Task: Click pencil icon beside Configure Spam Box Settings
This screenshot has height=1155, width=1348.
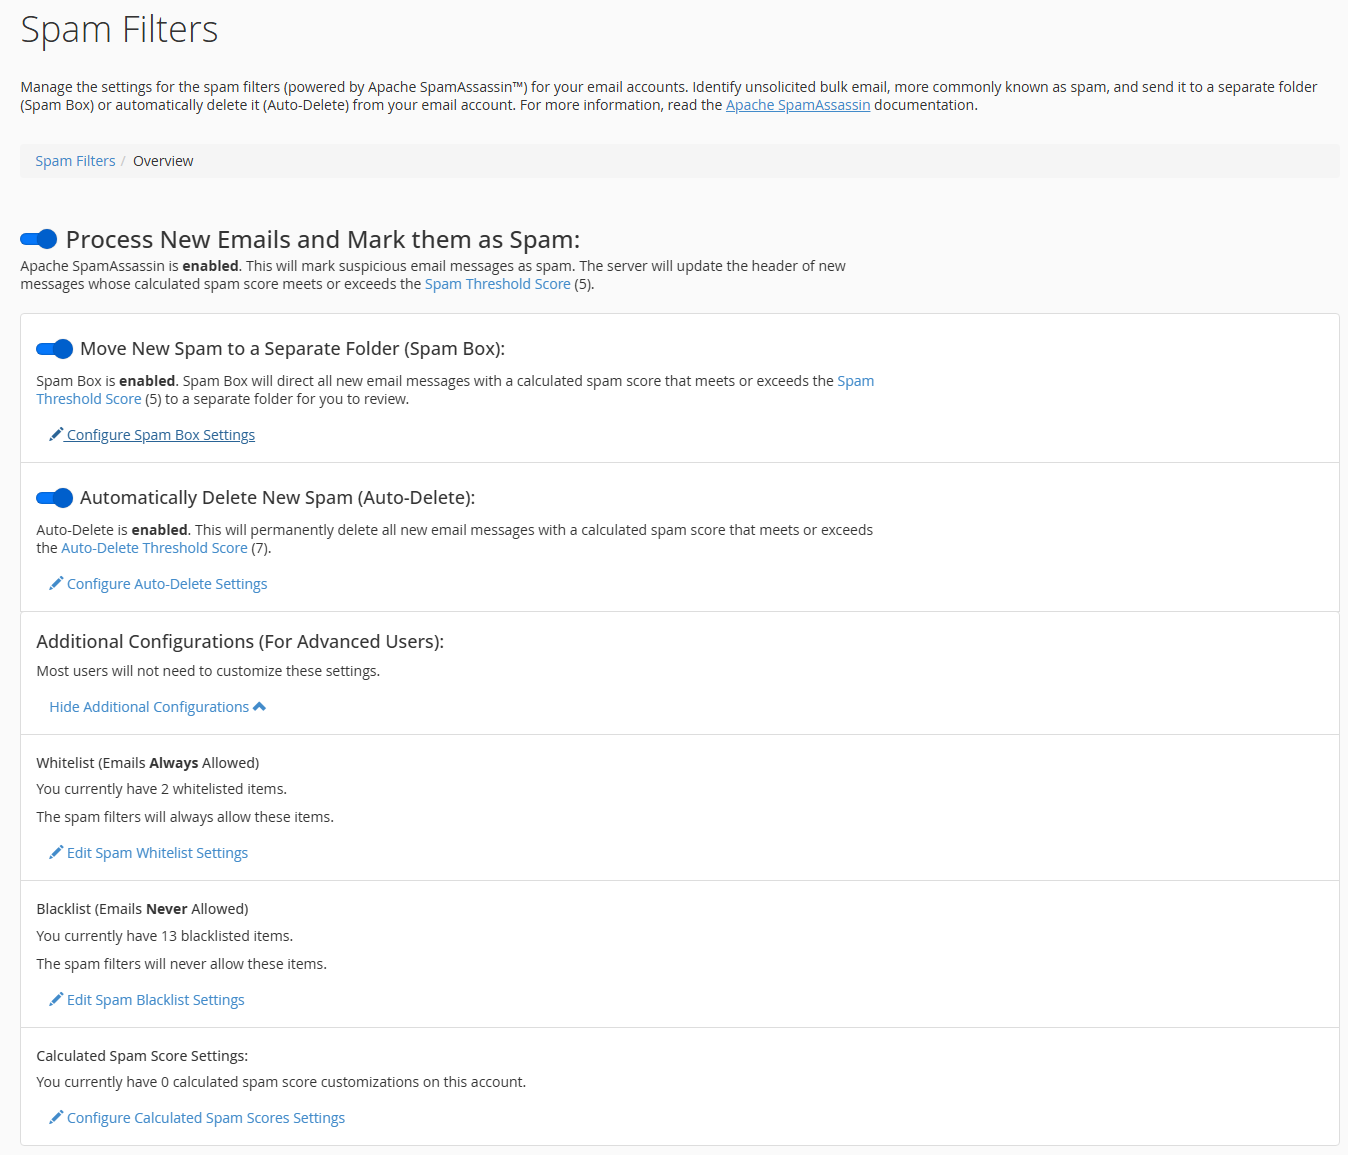Action: pos(56,434)
